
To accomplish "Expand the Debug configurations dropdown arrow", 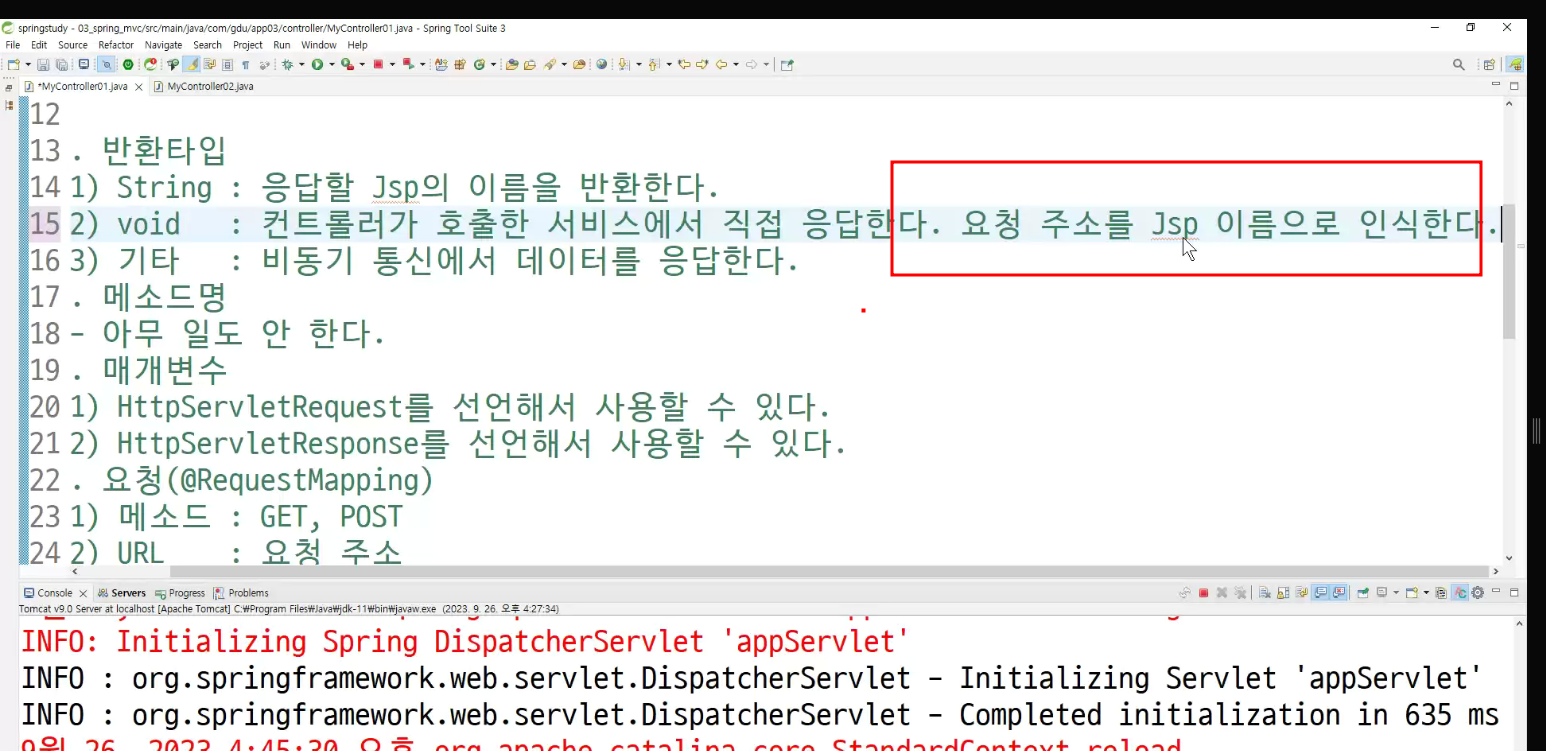I will [301, 64].
